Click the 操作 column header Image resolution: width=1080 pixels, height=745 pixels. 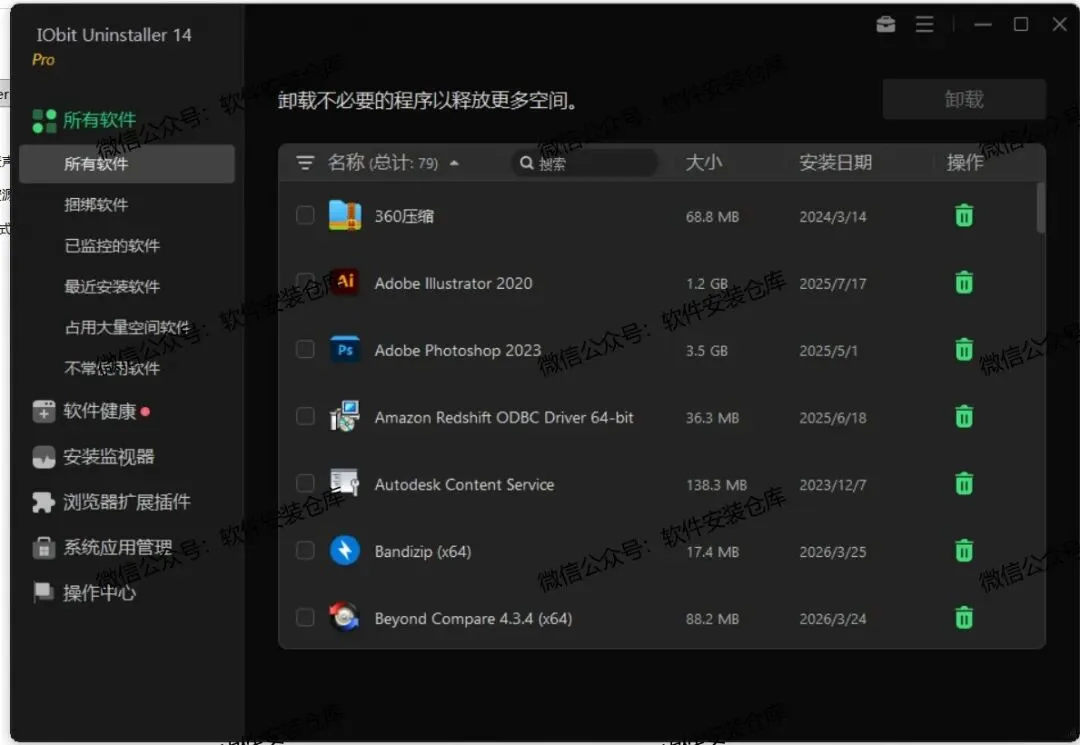964,162
